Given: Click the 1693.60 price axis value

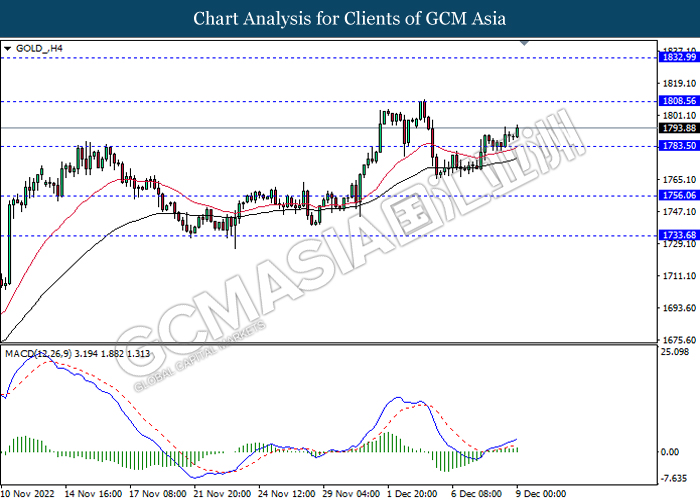Looking at the screenshot, I should [x=679, y=308].
